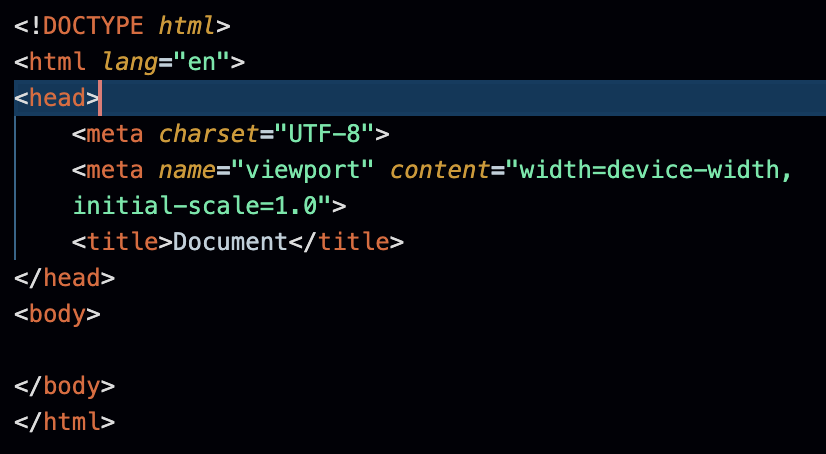Place cursor in the lang attribute name
The image size is (826, 454).
point(130,62)
